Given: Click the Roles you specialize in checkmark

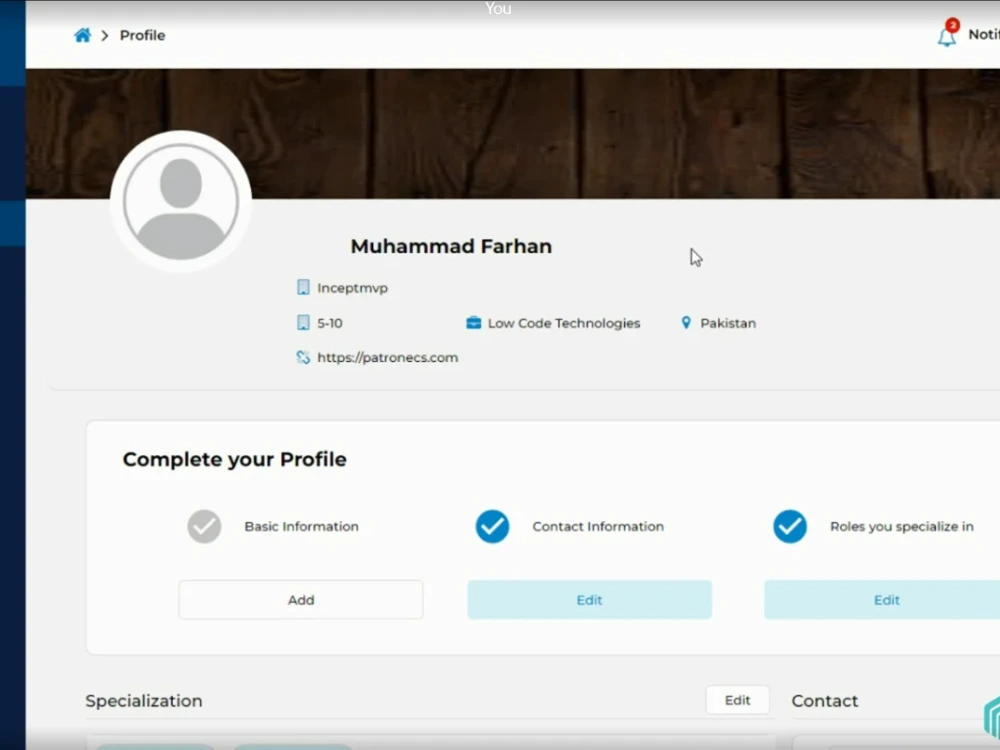Looking at the screenshot, I should pyautogui.click(x=790, y=526).
